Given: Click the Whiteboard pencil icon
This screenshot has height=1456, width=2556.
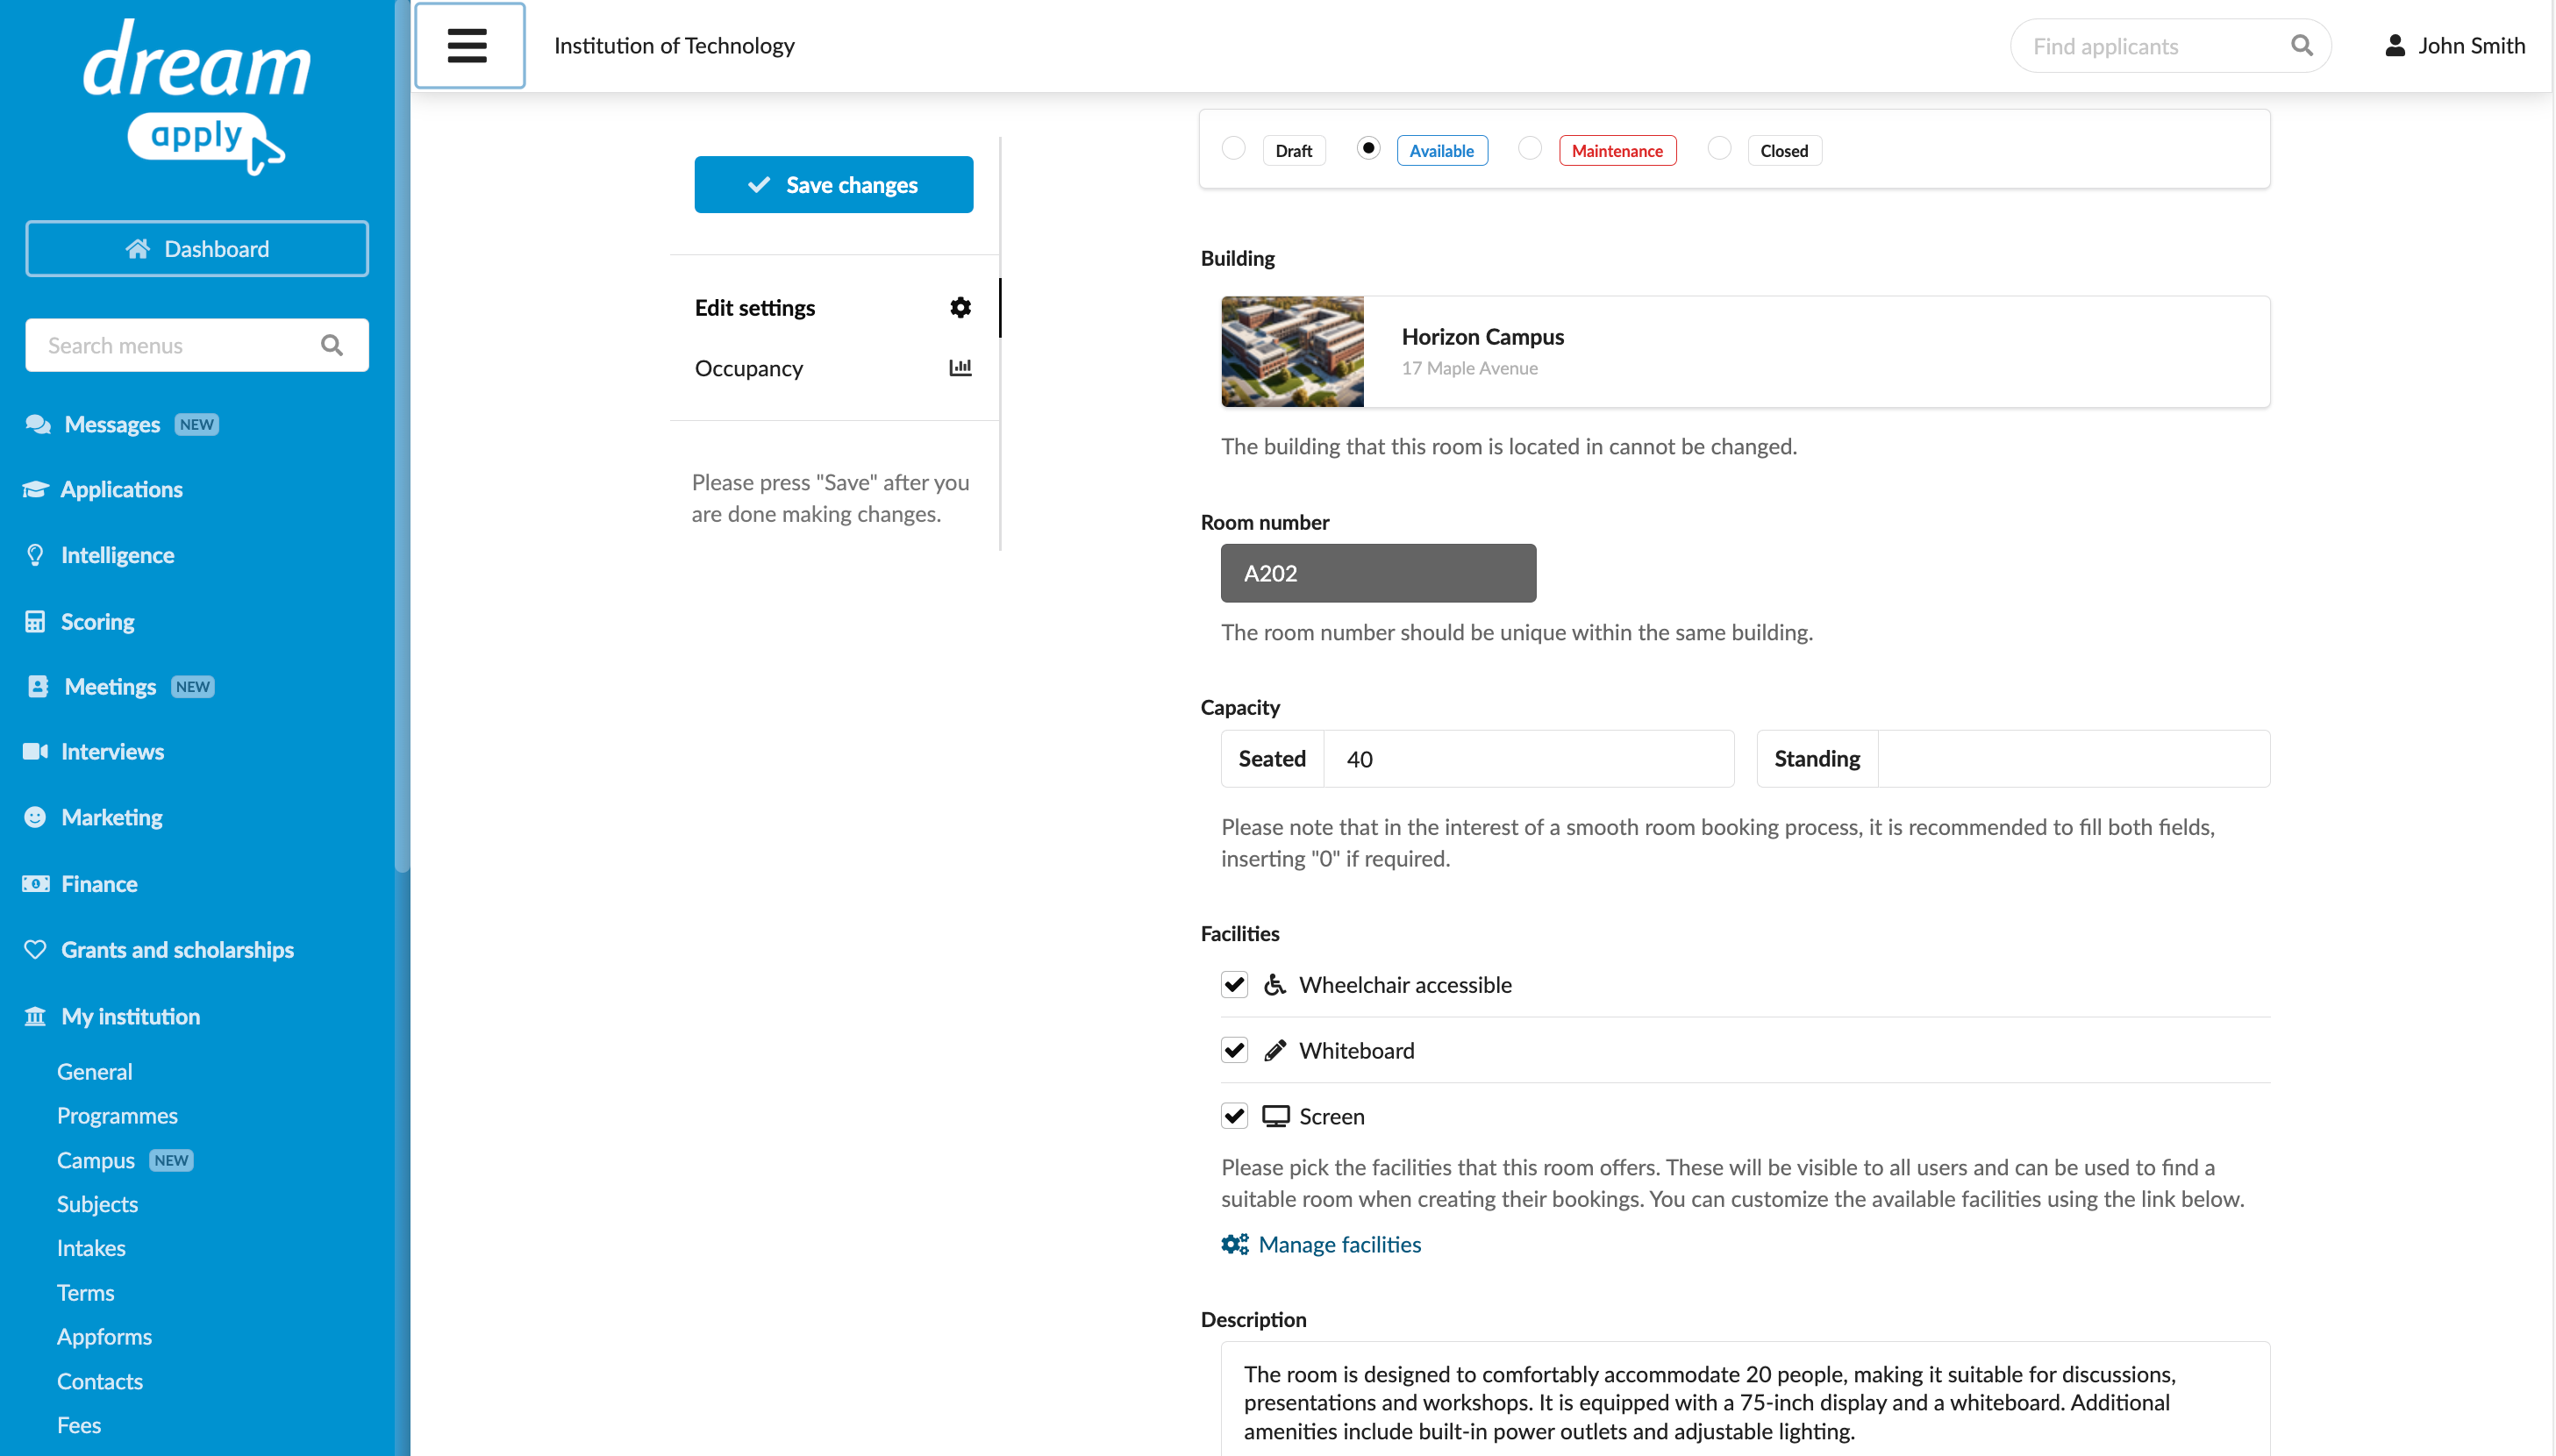Looking at the screenshot, I should point(1275,1051).
